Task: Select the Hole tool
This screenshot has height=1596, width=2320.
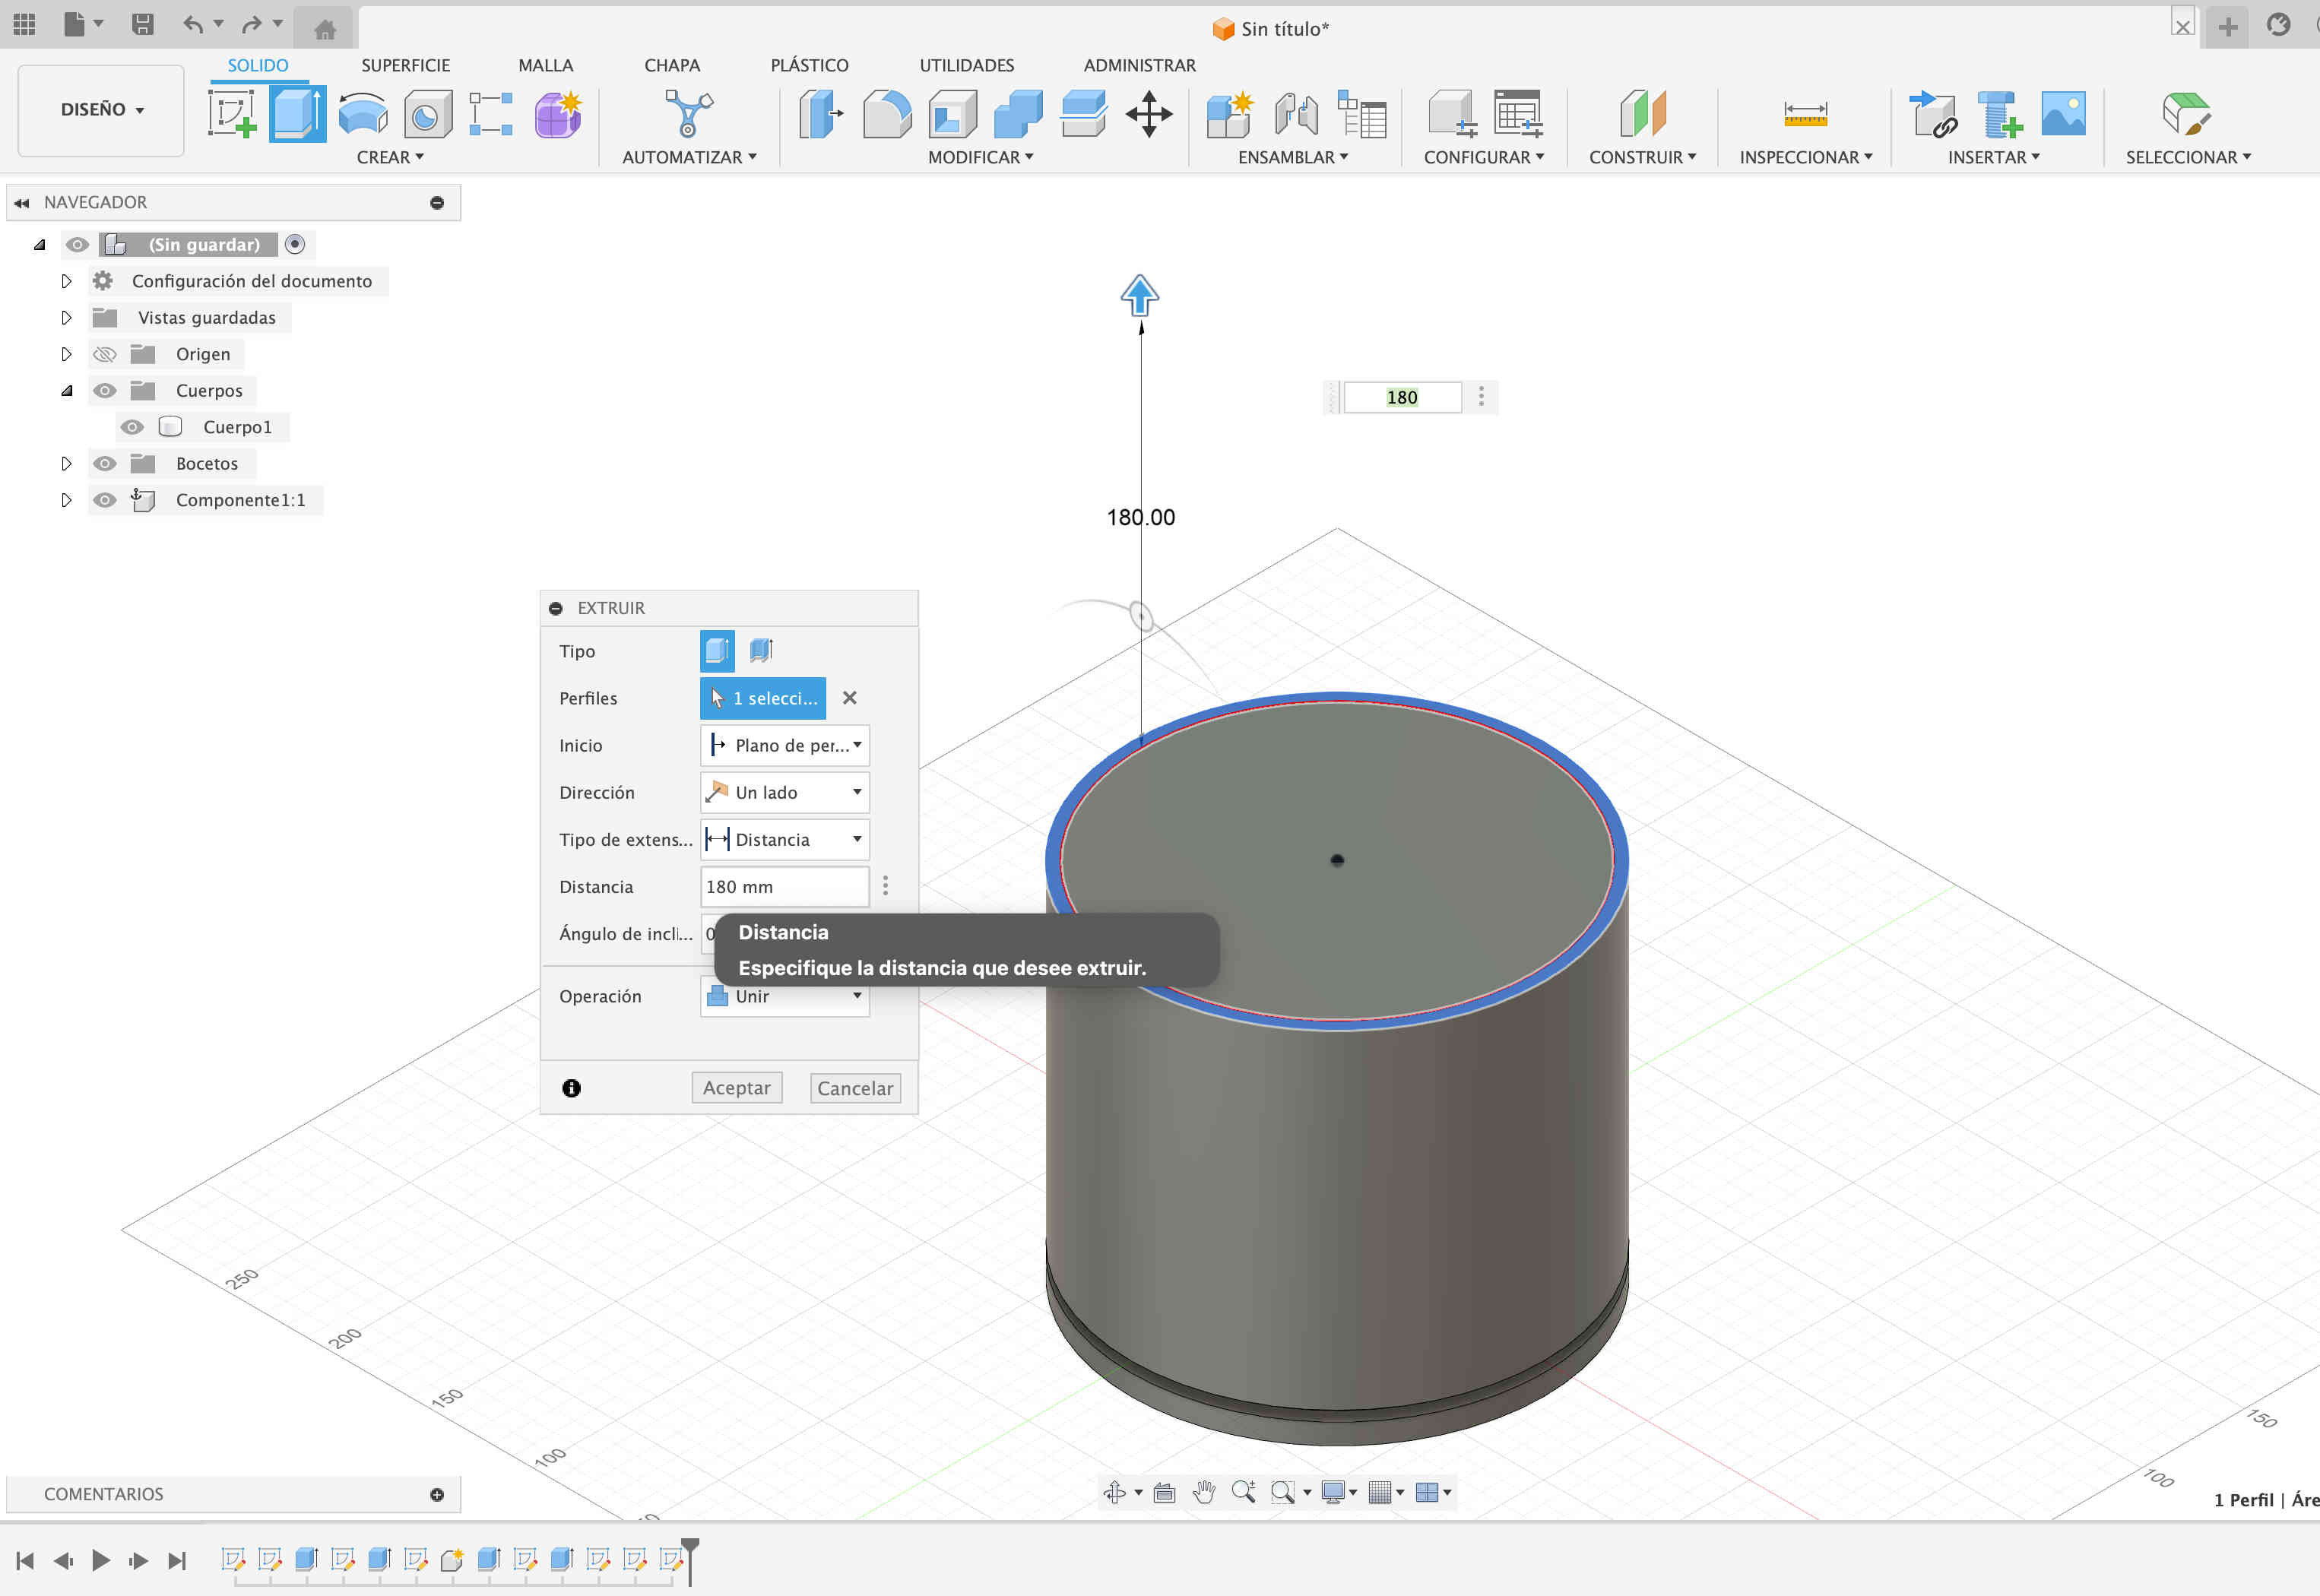Action: [x=427, y=114]
